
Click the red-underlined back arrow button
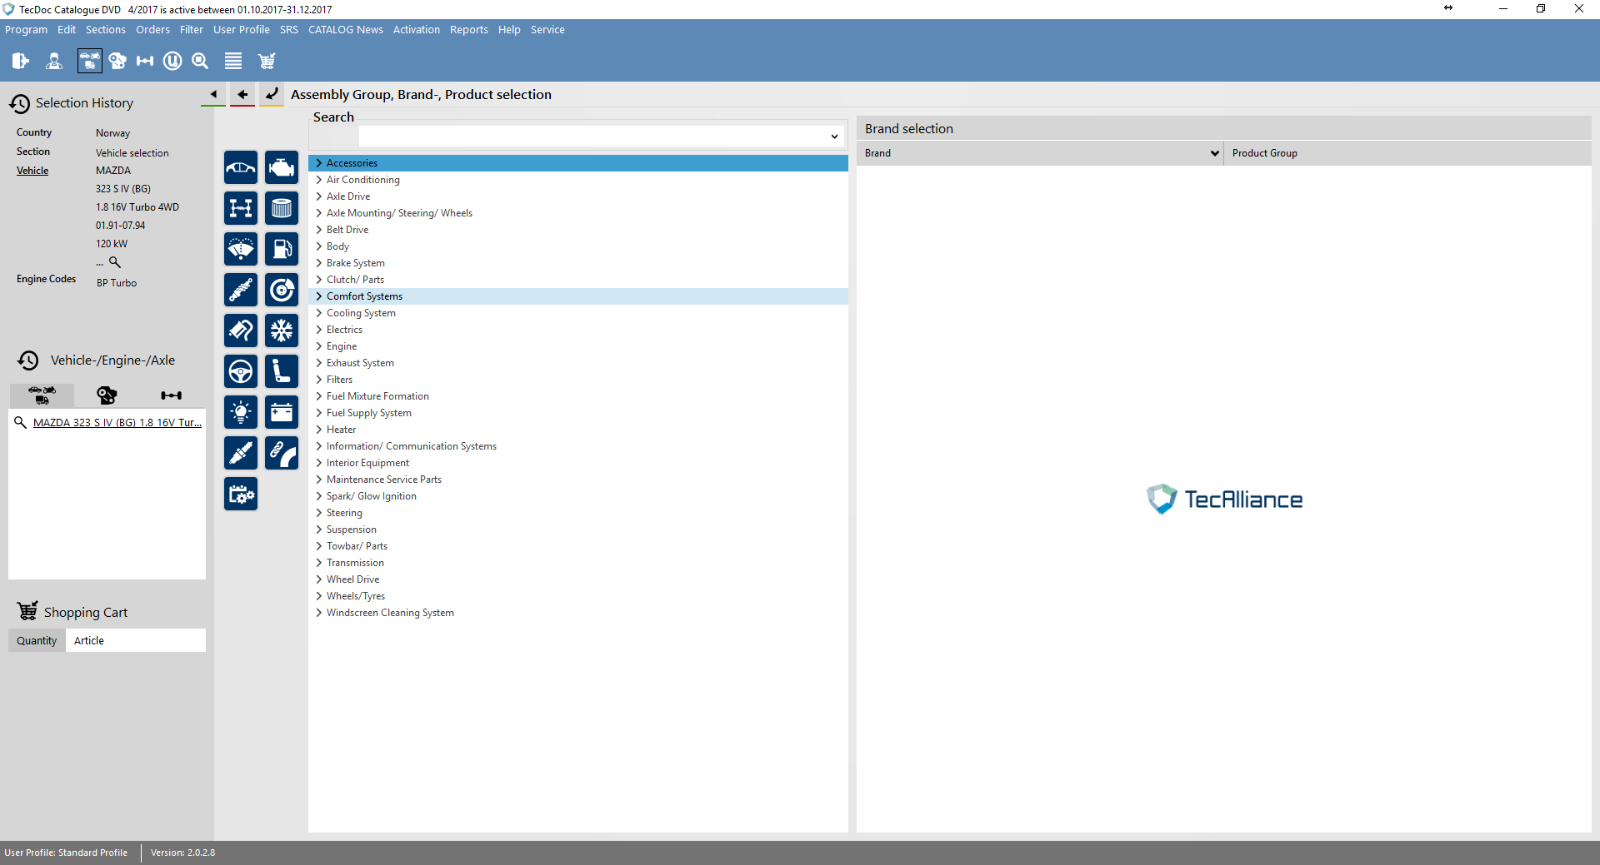(242, 95)
